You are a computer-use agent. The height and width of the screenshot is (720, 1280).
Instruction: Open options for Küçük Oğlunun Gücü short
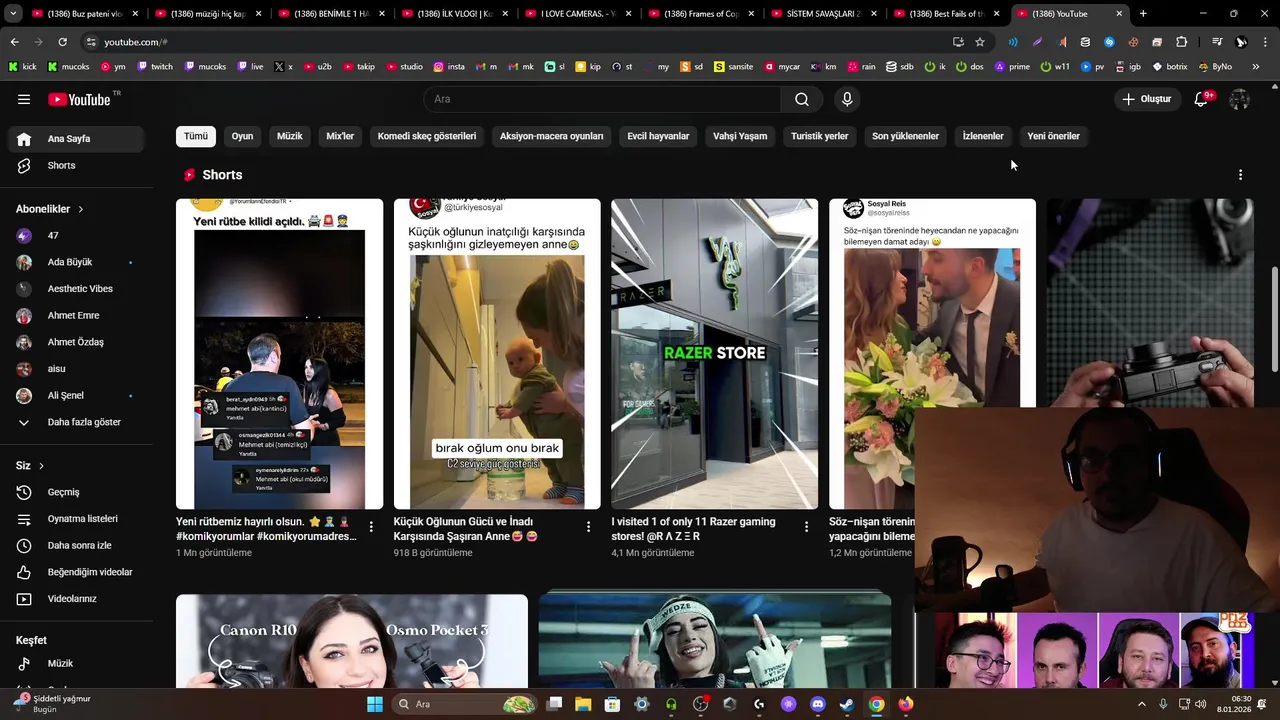tap(588, 526)
